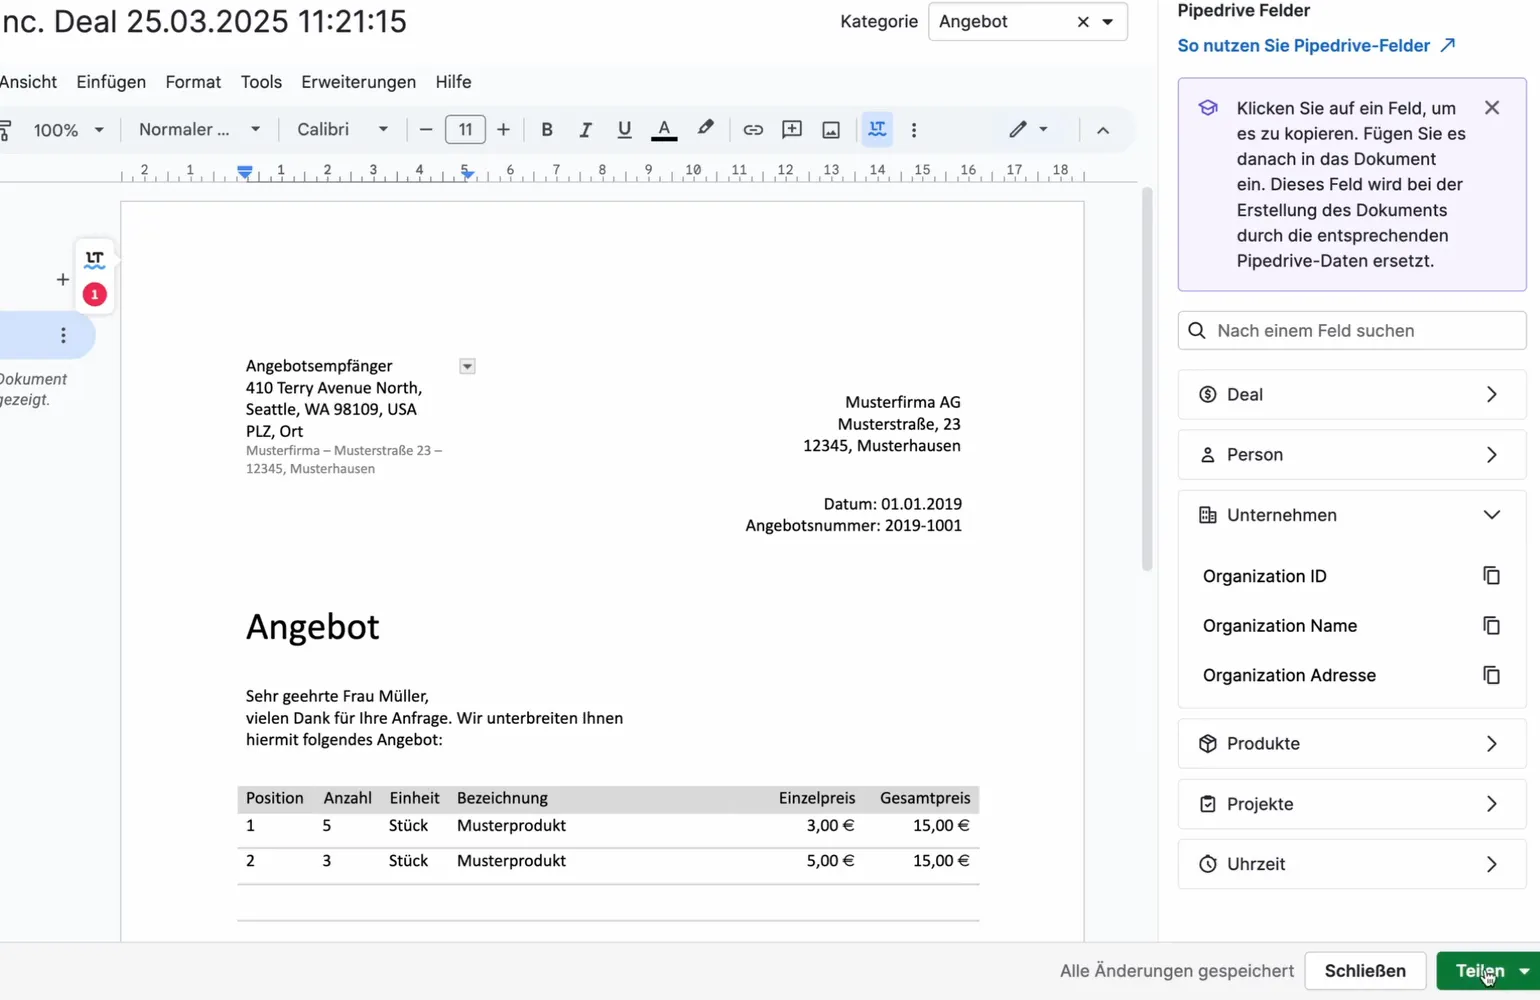Expand the Uhrzeit fields section

pos(1352,864)
